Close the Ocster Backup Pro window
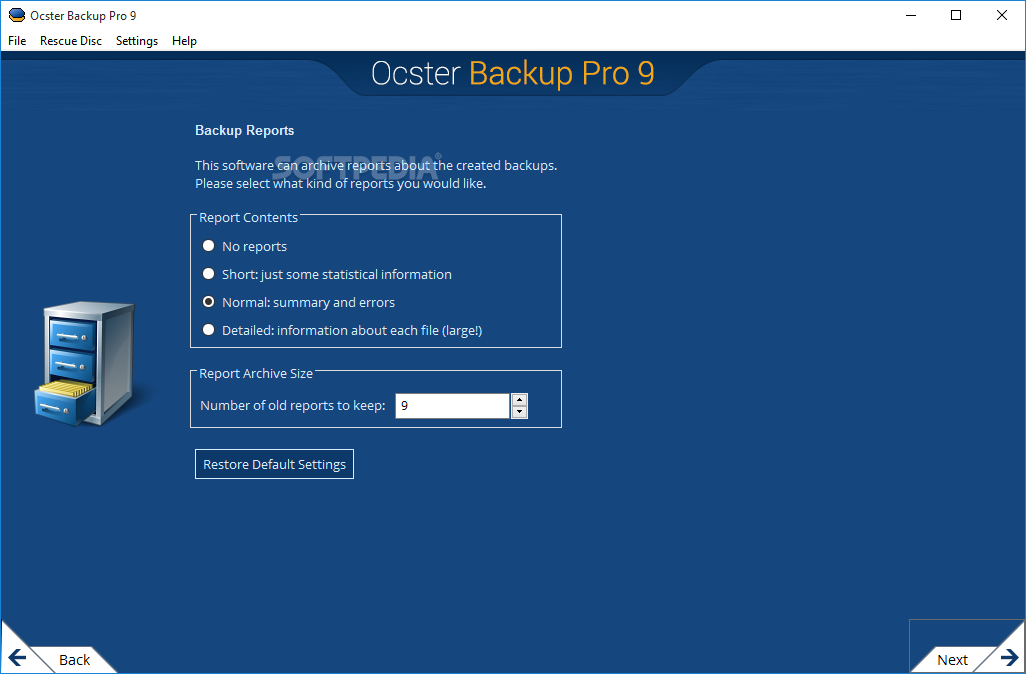Screen dimensions: 1026x674 point(1002,15)
